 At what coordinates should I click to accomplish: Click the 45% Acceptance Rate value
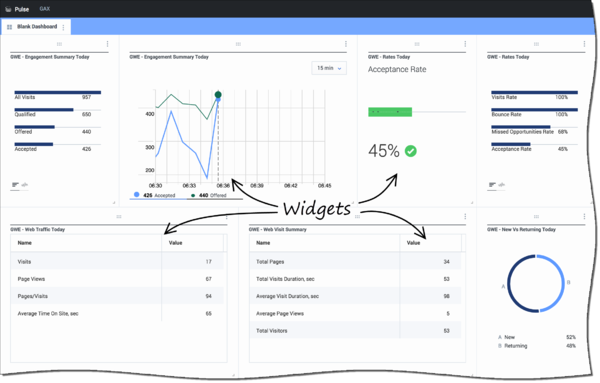[384, 151]
